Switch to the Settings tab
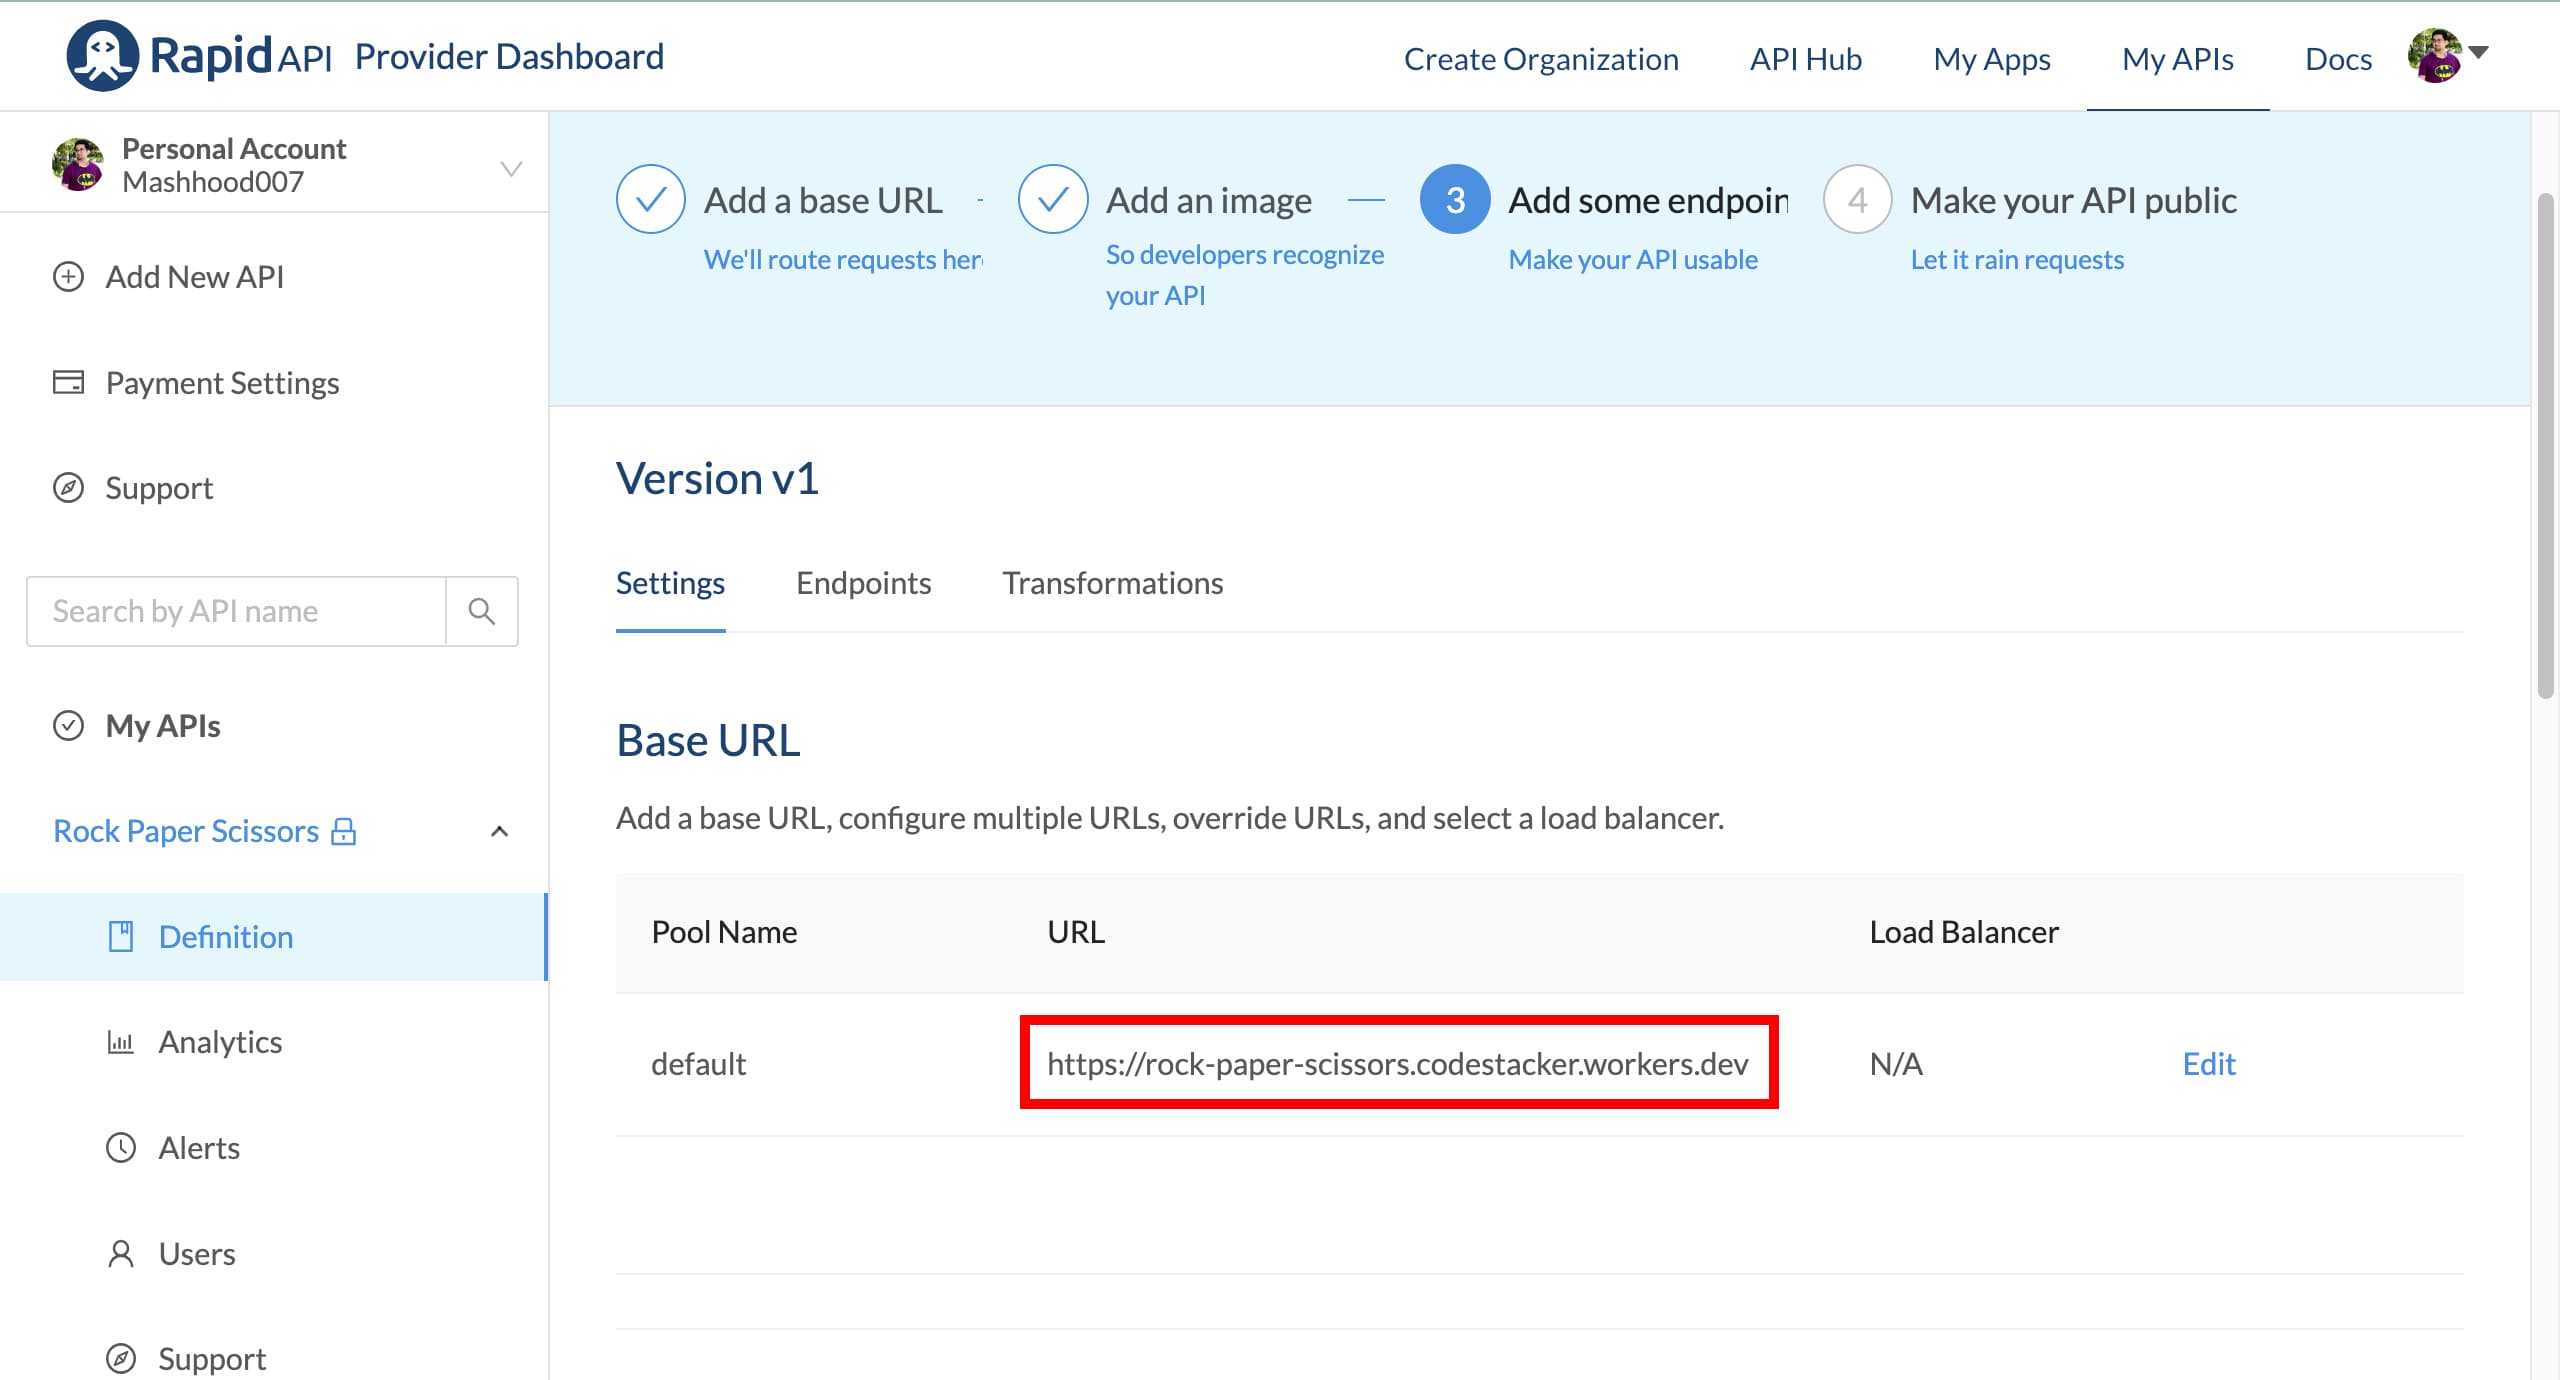The height and width of the screenshot is (1380, 2560). [x=670, y=583]
